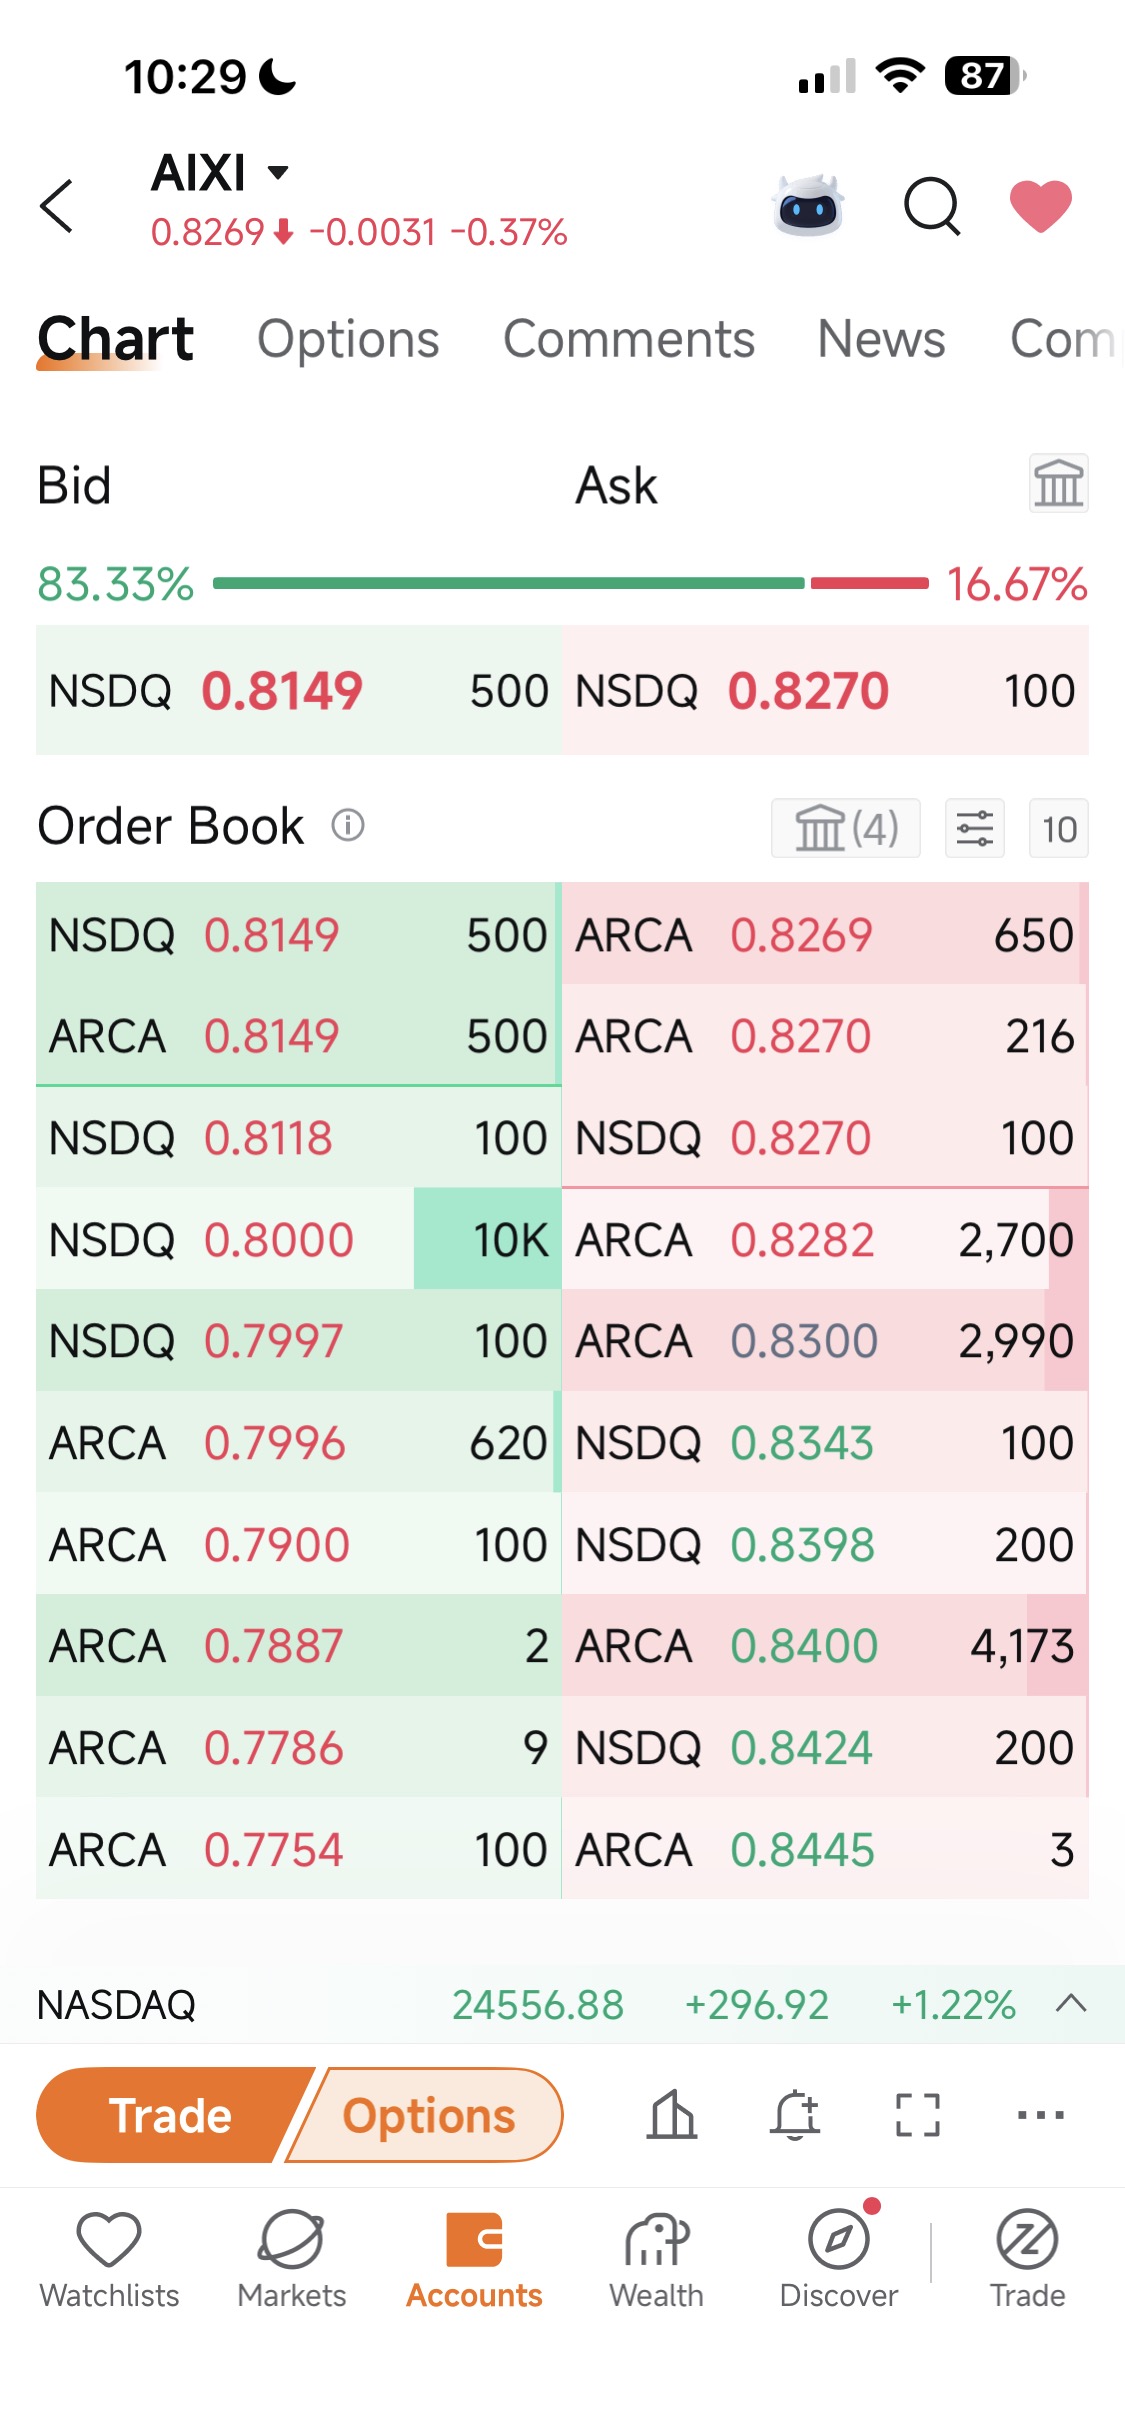The image size is (1125, 2436).
Task: Open the Order Book settings sliders icon
Action: [975, 828]
